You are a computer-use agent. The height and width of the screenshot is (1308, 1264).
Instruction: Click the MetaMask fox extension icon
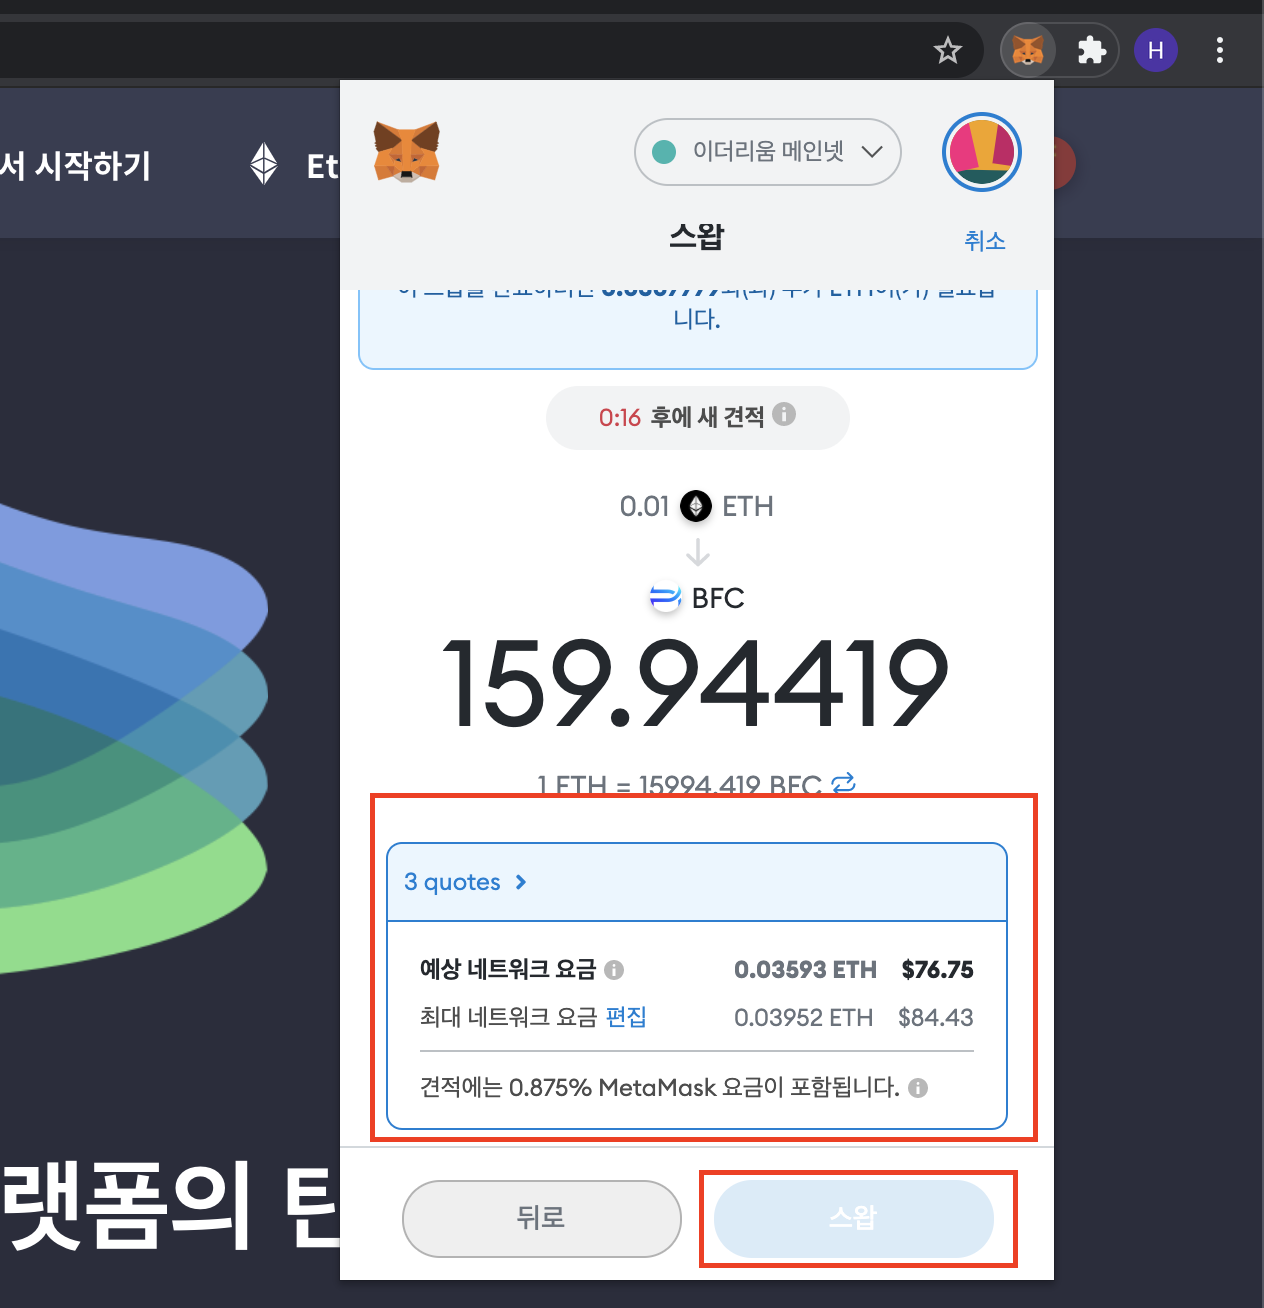(1028, 50)
